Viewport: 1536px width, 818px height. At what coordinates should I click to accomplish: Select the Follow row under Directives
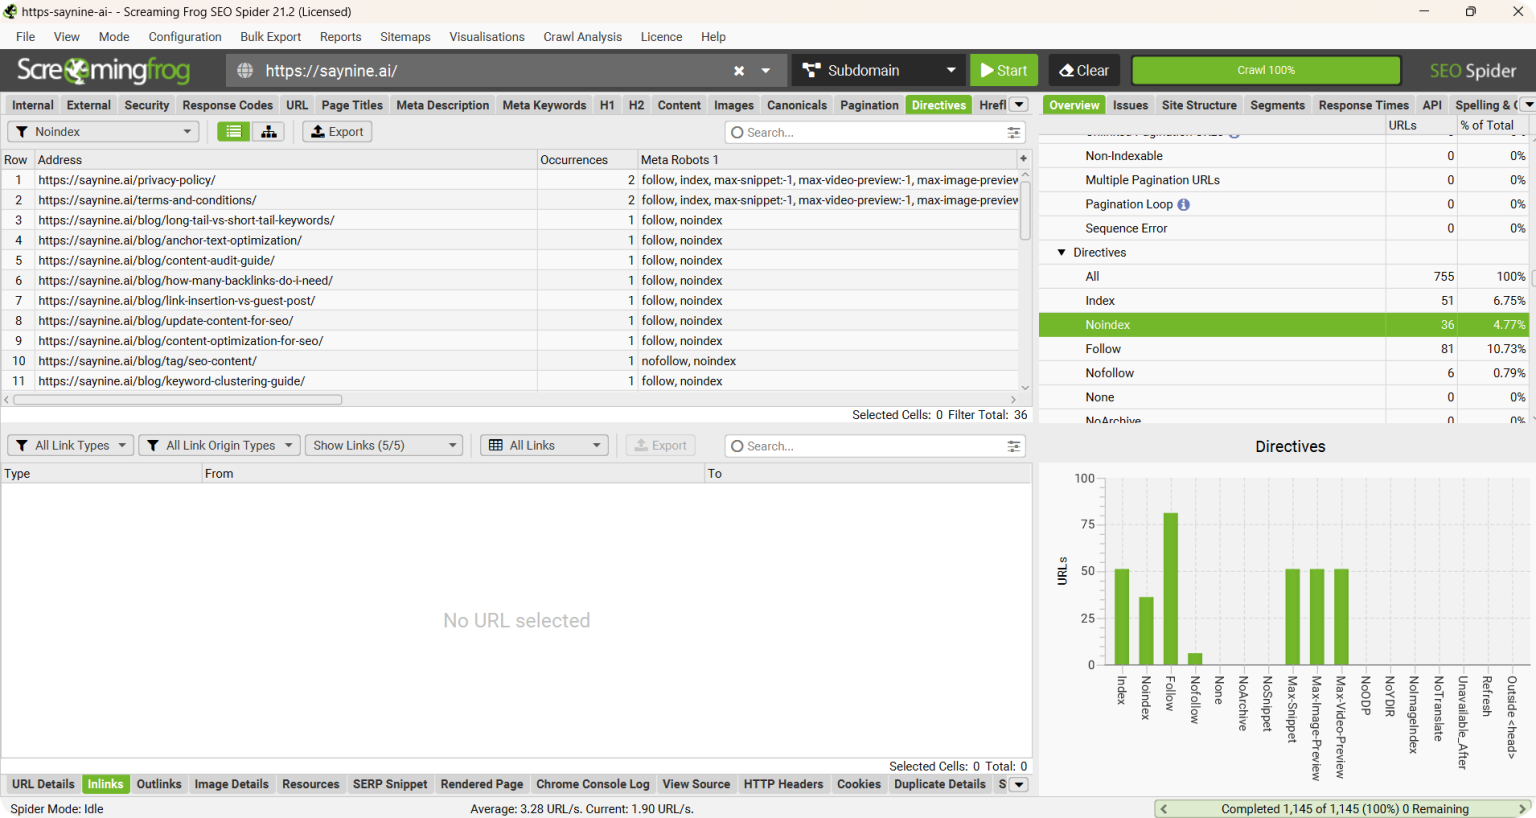click(x=1283, y=349)
